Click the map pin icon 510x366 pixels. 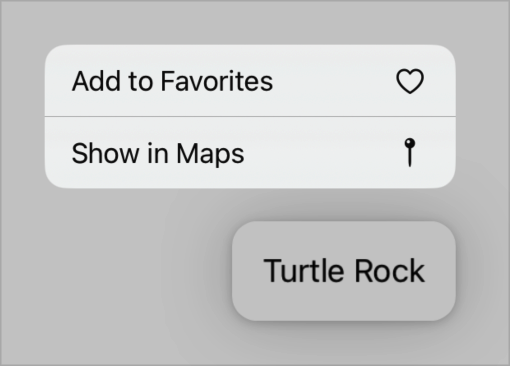(410, 152)
